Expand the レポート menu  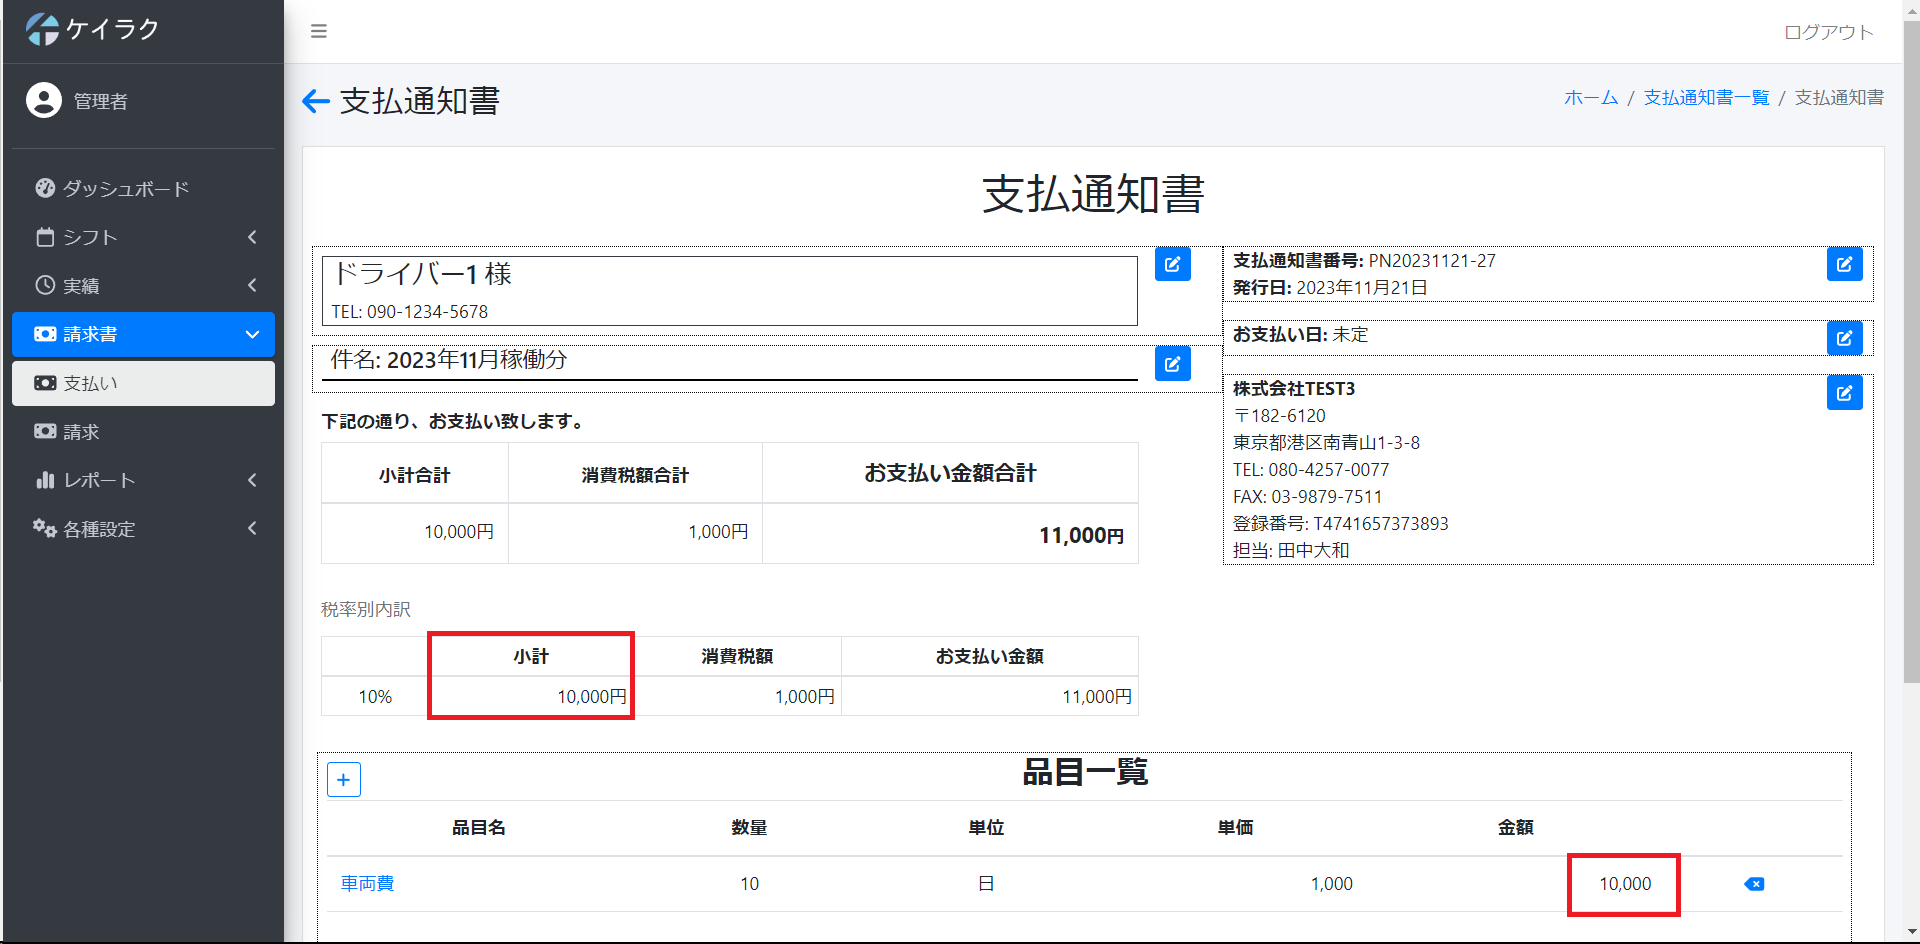pyautogui.click(x=143, y=480)
